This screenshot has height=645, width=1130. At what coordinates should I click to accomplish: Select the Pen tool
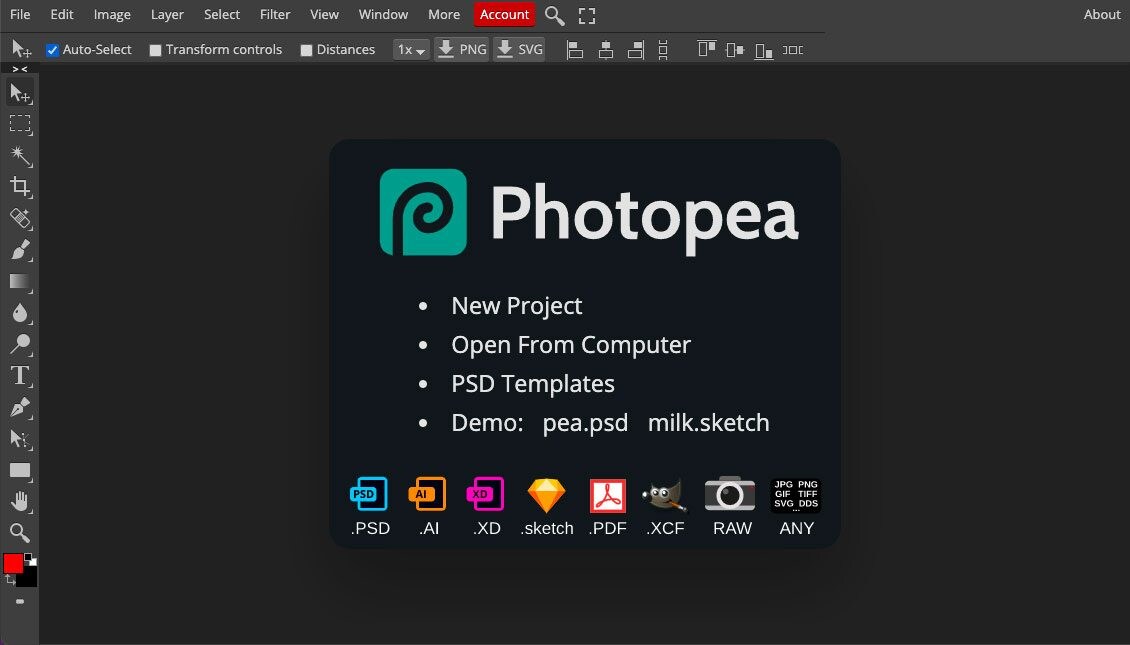coord(19,407)
